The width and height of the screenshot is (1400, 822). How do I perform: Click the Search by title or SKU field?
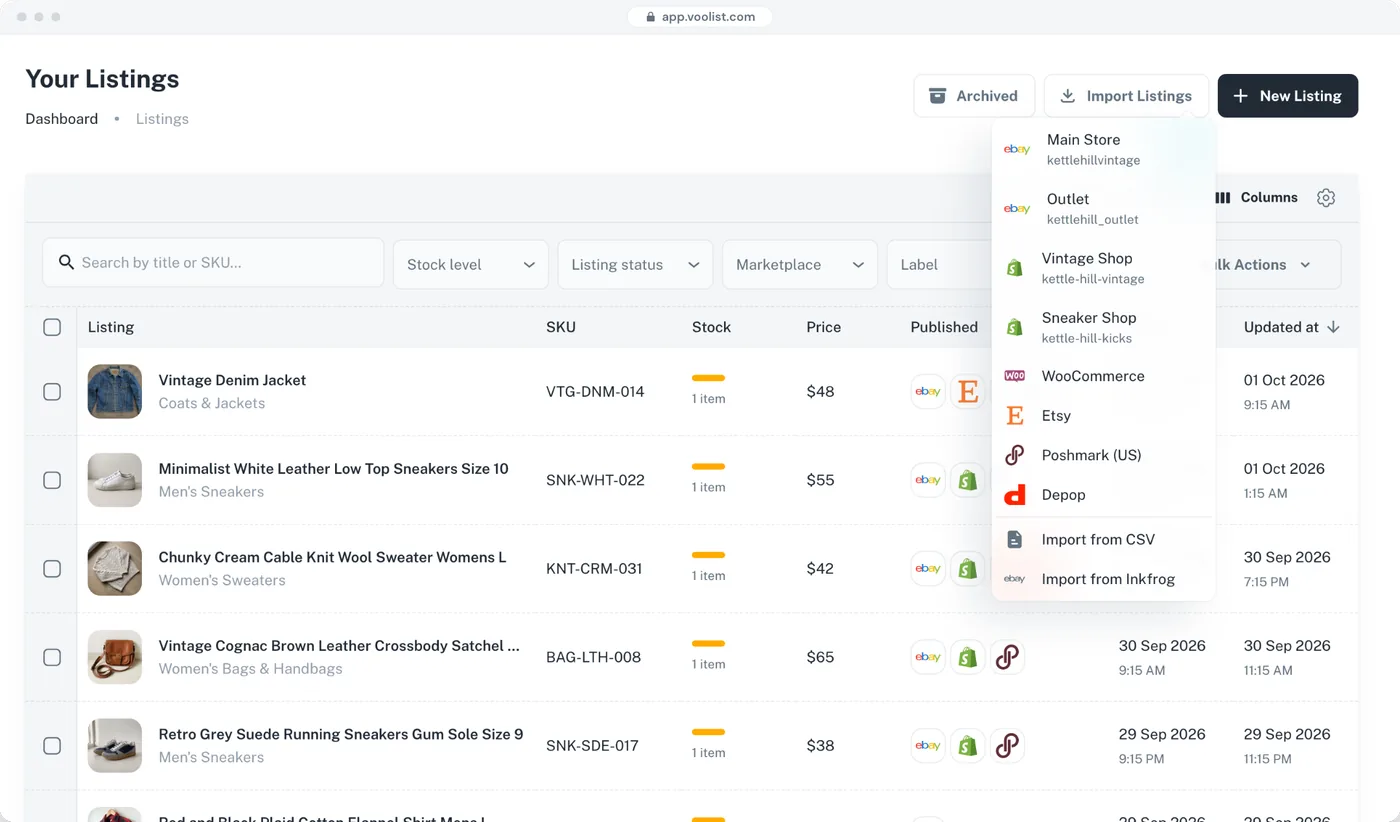tap(213, 262)
